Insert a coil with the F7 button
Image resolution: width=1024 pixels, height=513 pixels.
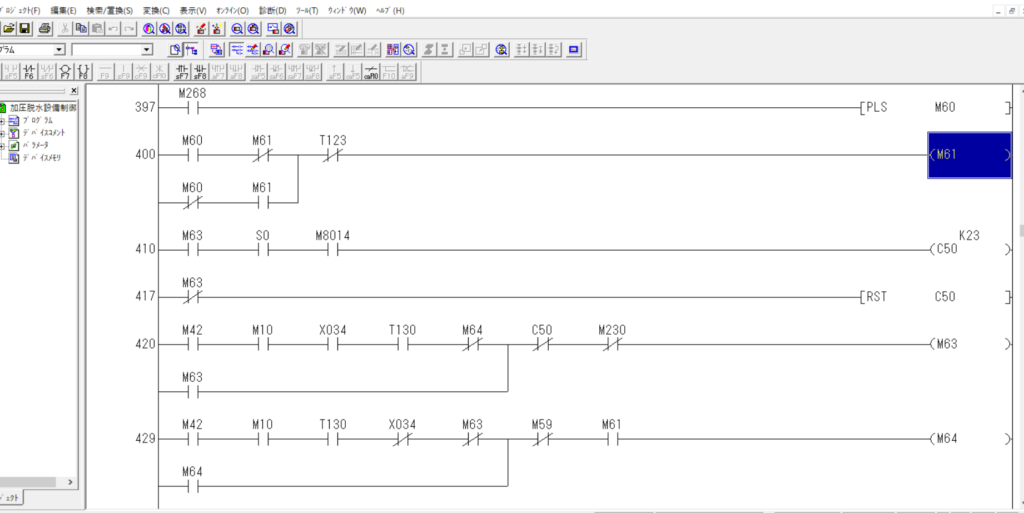[66, 71]
